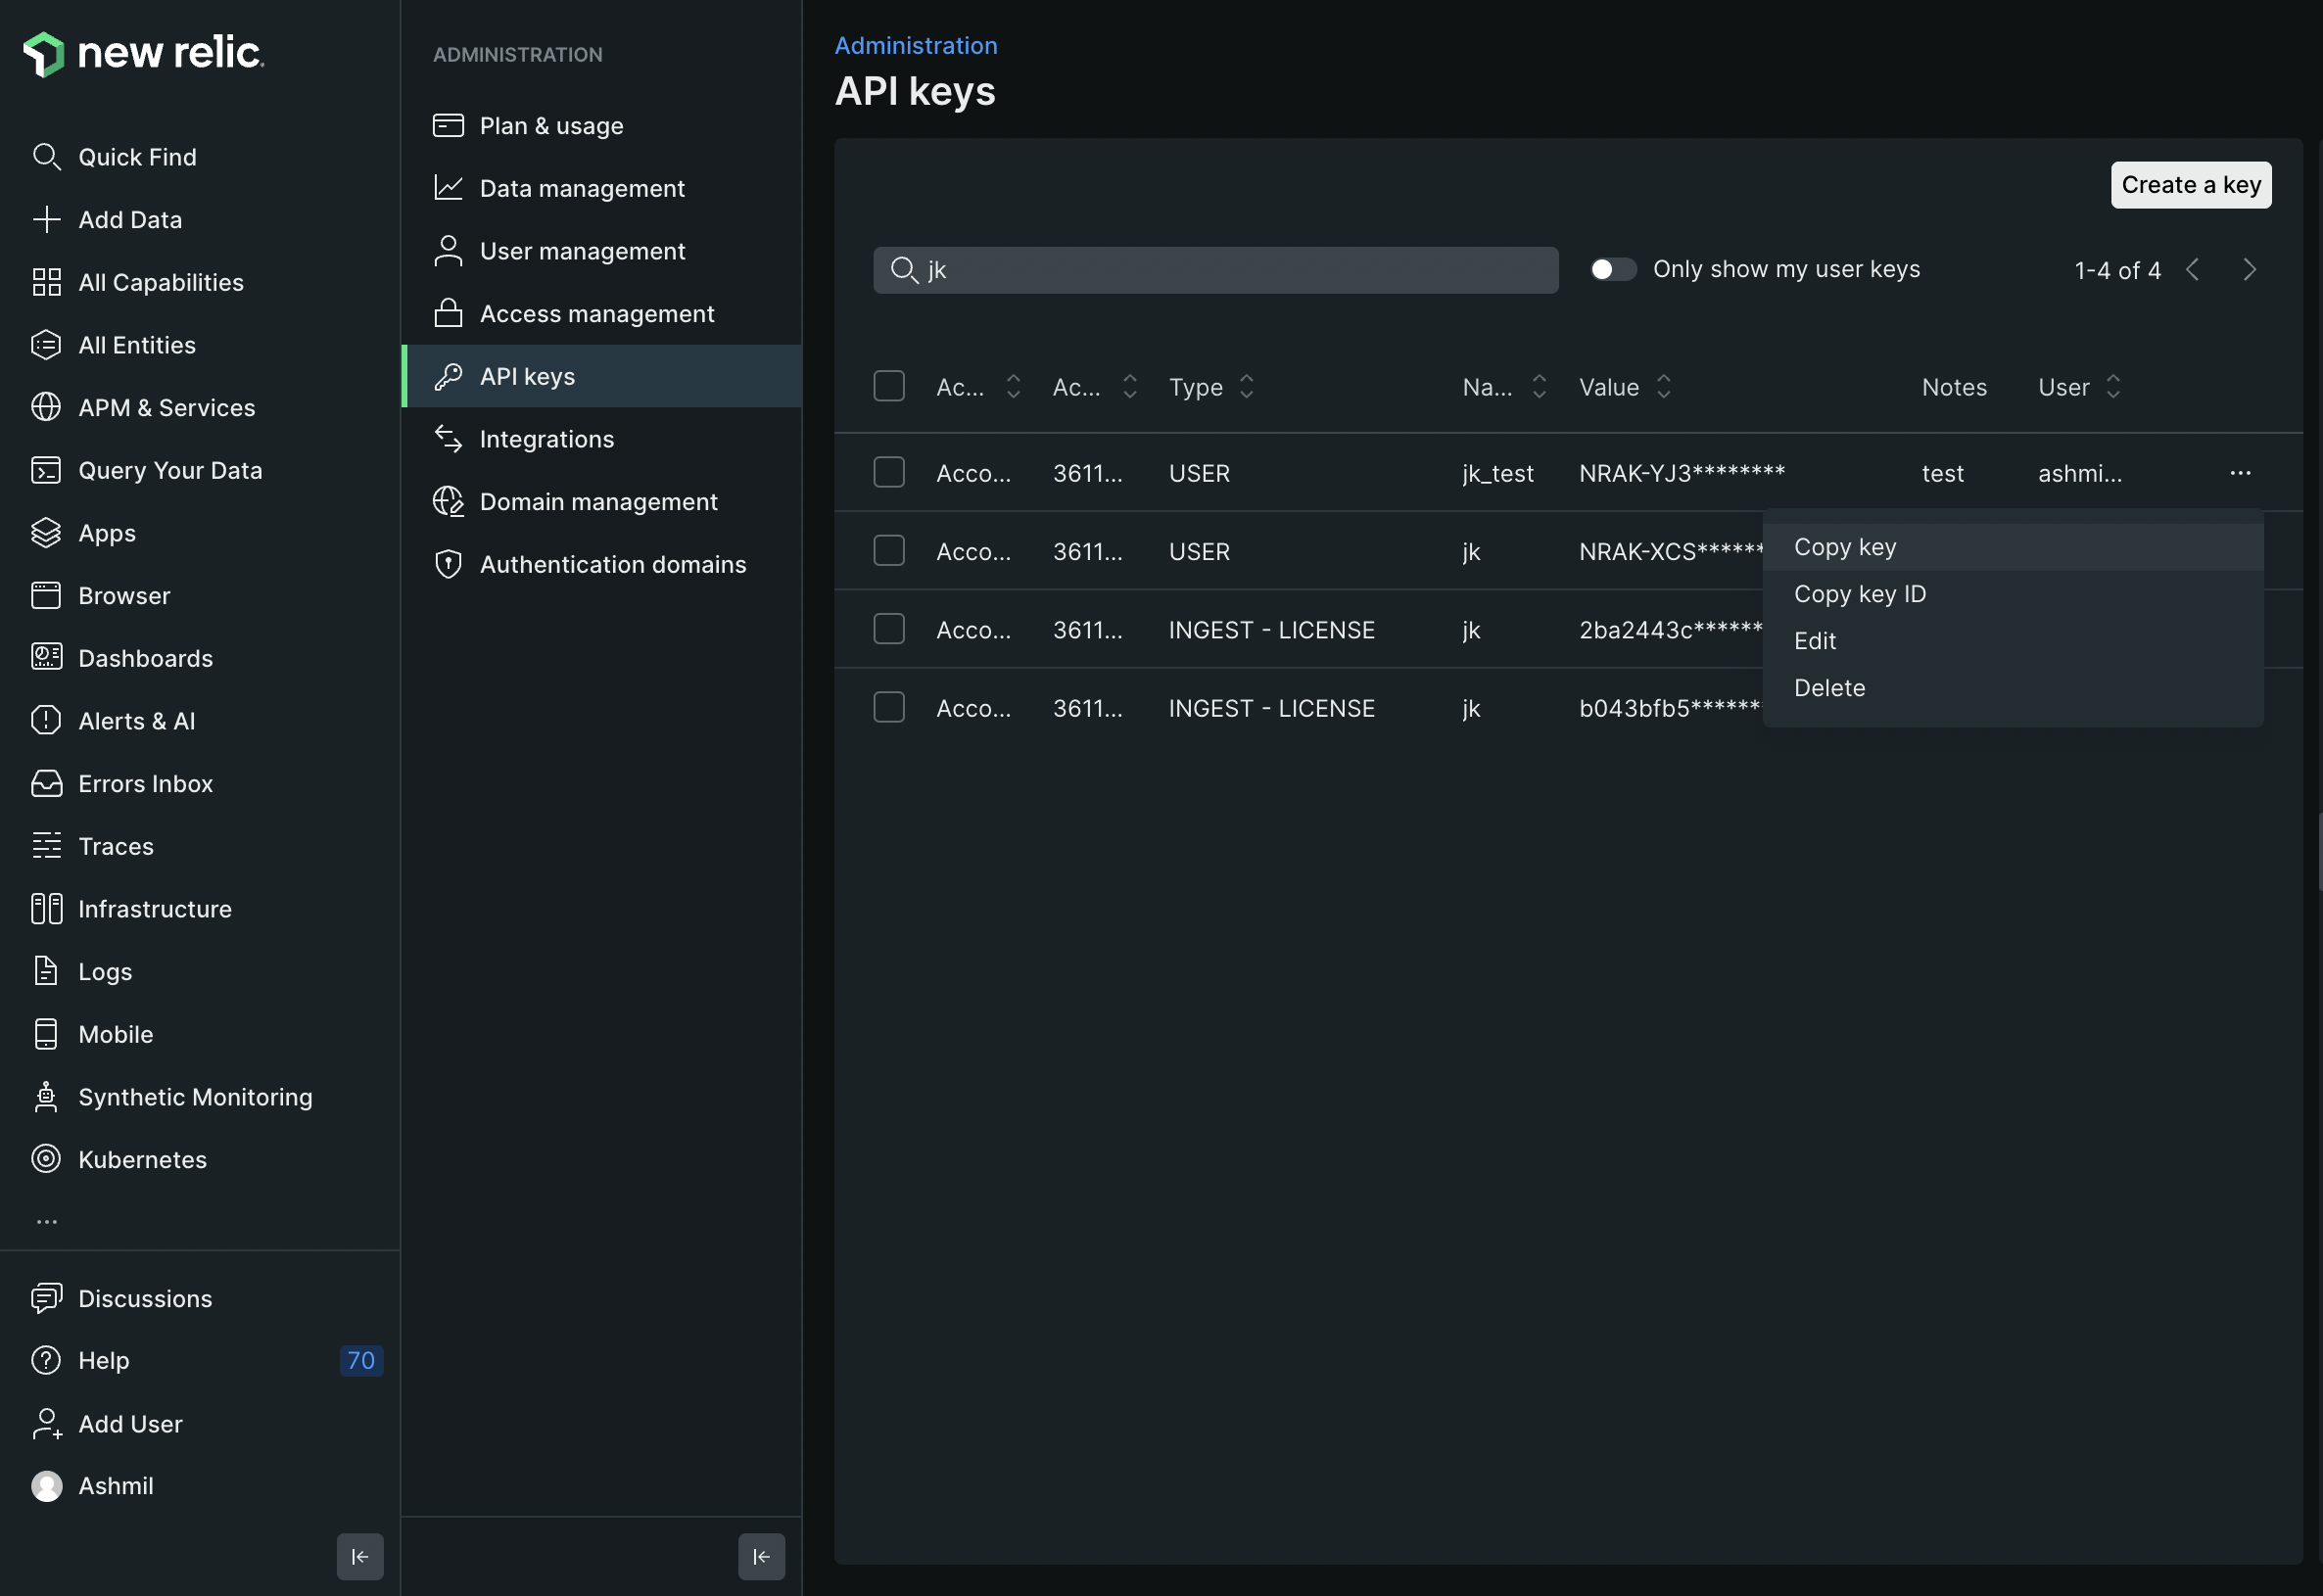The width and height of the screenshot is (2323, 1596).
Task: Open Kubernetes target icon
Action: 46,1160
